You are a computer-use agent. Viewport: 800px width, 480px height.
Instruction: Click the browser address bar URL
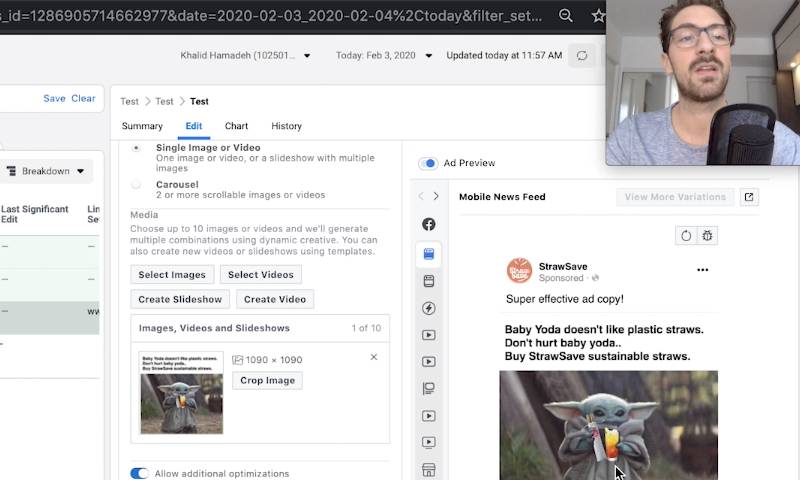point(272,16)
